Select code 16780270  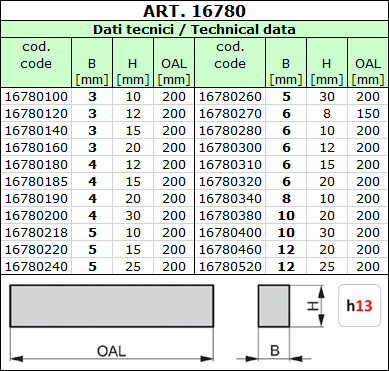click(230, 114)
